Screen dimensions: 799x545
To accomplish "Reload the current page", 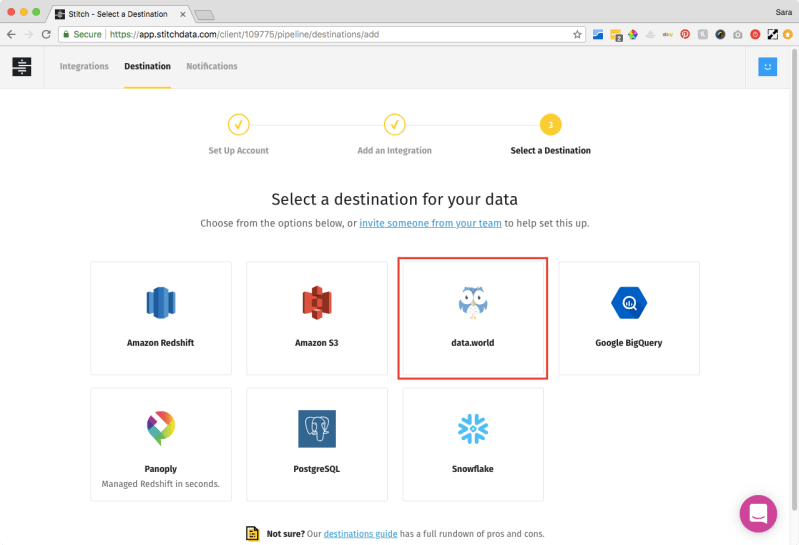I will [x=46, y=34].
